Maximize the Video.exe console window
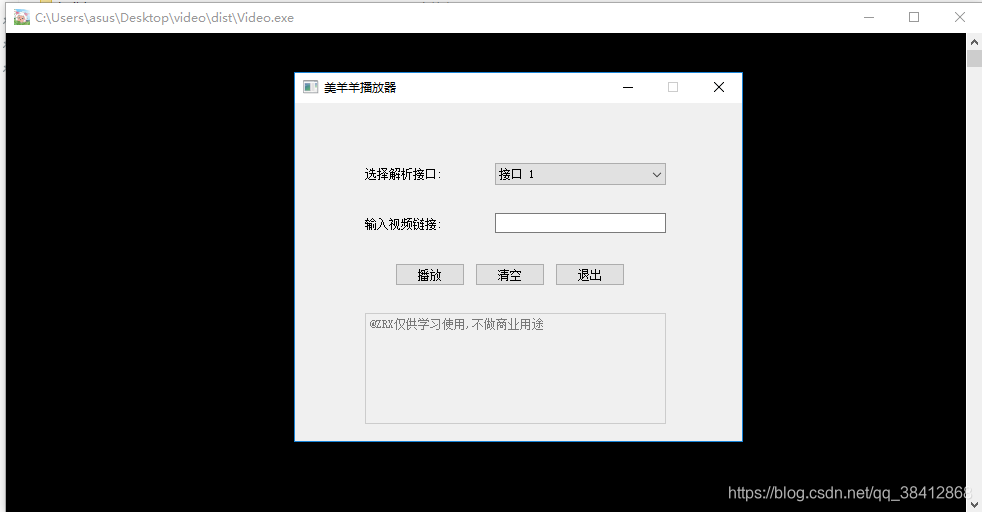Screen dimensions: 982x512 tap(914, 18)
